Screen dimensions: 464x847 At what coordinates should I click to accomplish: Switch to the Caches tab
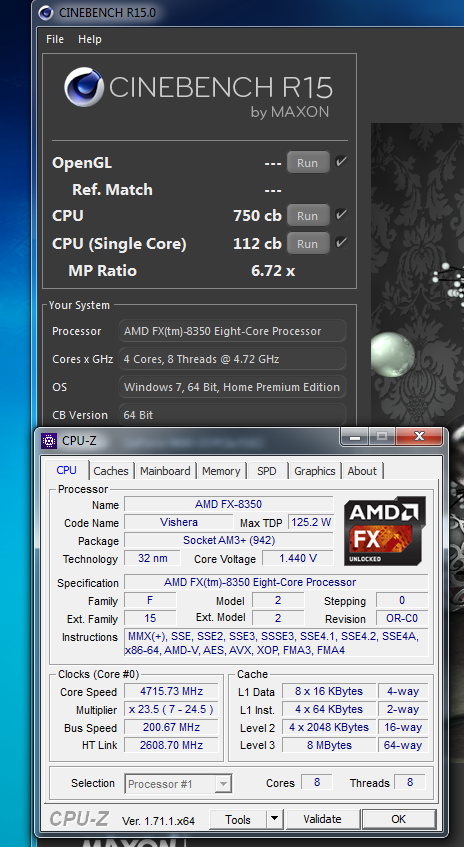111,471
